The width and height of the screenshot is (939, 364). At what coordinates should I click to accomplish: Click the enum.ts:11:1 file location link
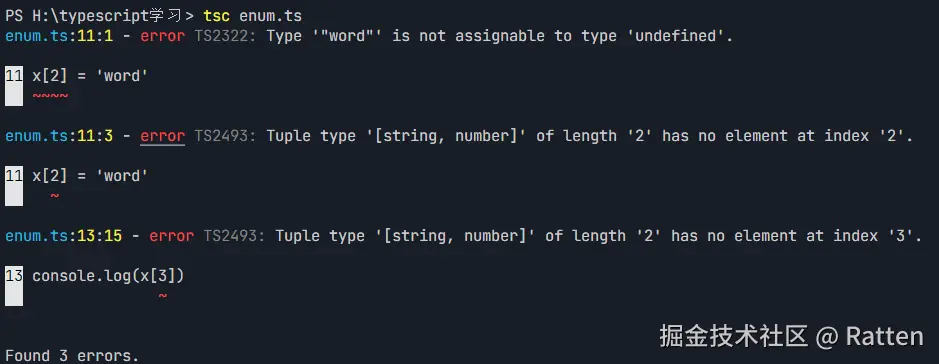click(59, 36)
